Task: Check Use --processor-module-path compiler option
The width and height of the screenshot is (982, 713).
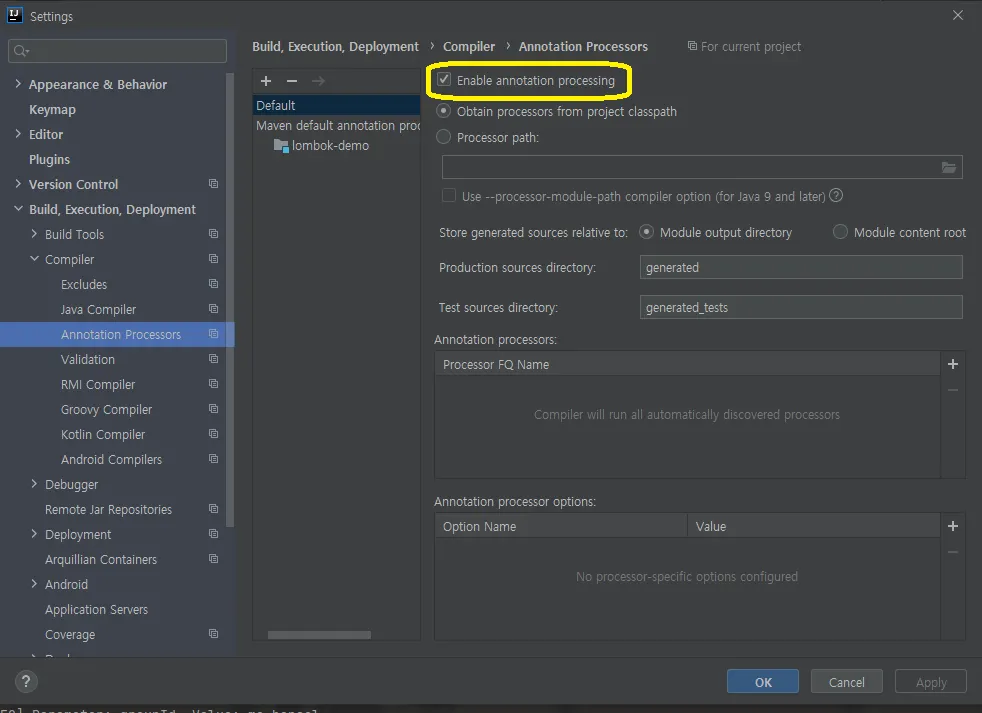Action: [448, 195]
